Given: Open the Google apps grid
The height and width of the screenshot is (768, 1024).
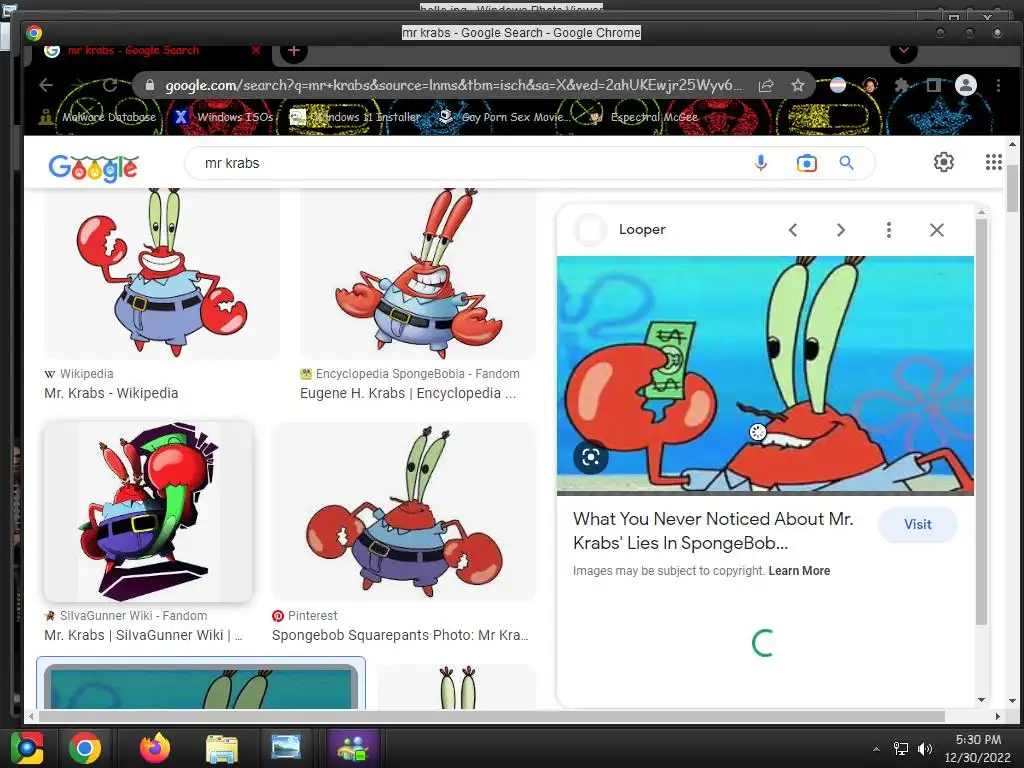Looking at the screenshot, I should pyautogui.click(x=993, y=162).
